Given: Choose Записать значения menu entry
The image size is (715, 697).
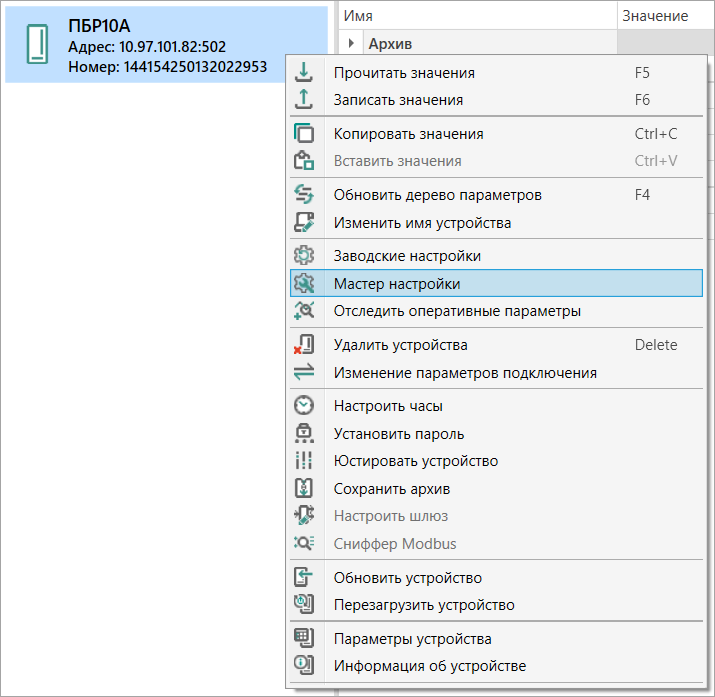Looking at the screenshot, I should (x=496, y=100).
